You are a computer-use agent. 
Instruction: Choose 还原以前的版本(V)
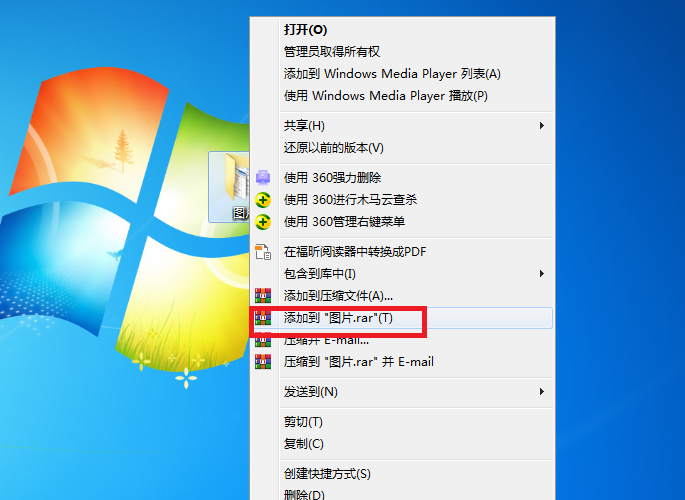(x=402, y=148)
